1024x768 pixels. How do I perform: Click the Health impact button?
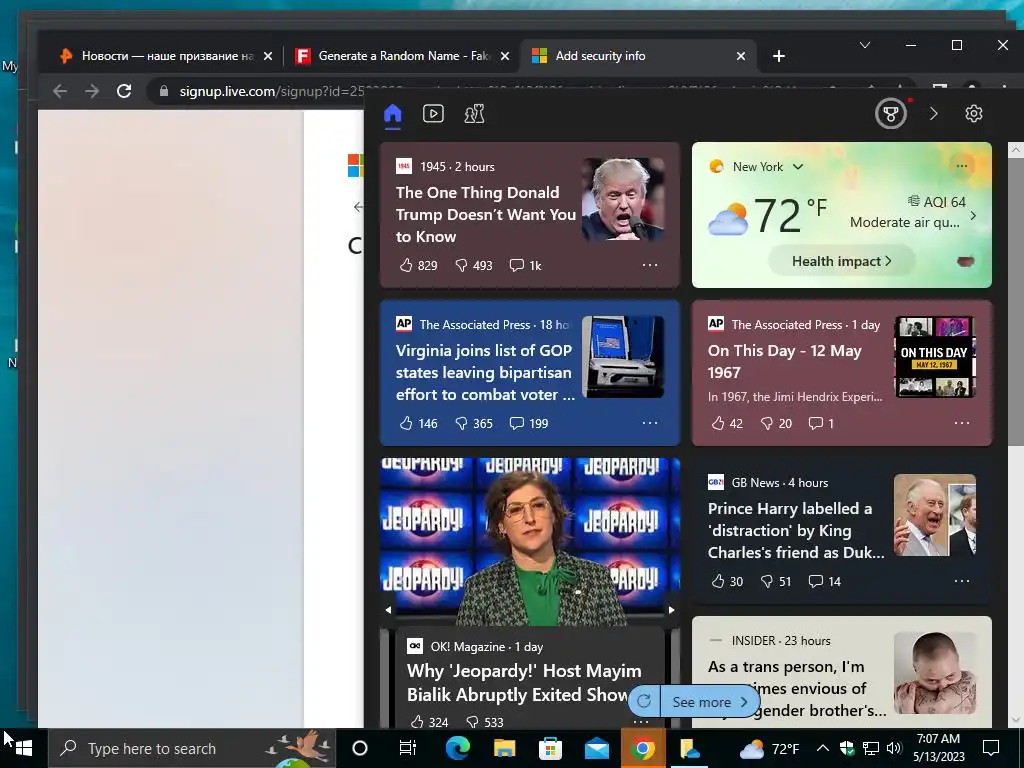tap(841, 261)
